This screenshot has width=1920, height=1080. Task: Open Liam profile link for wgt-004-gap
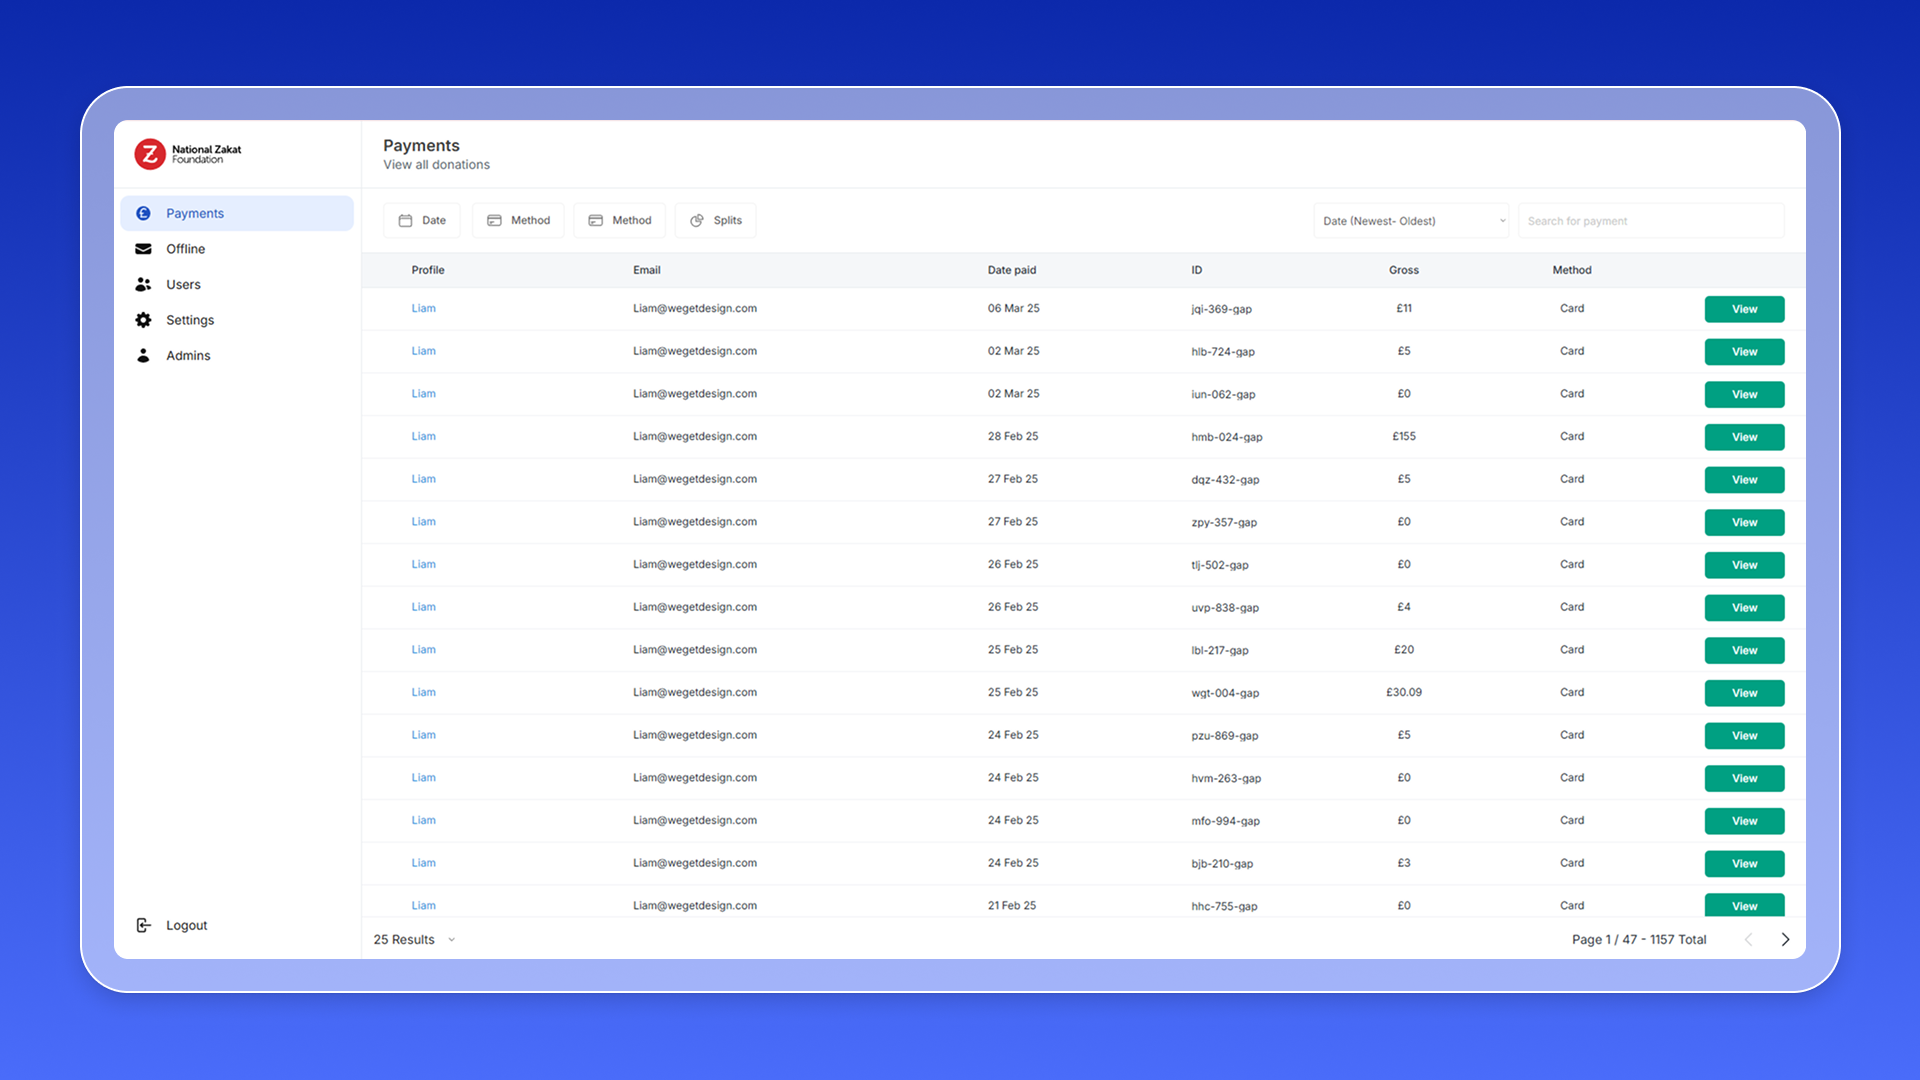[x=423, y=692]
